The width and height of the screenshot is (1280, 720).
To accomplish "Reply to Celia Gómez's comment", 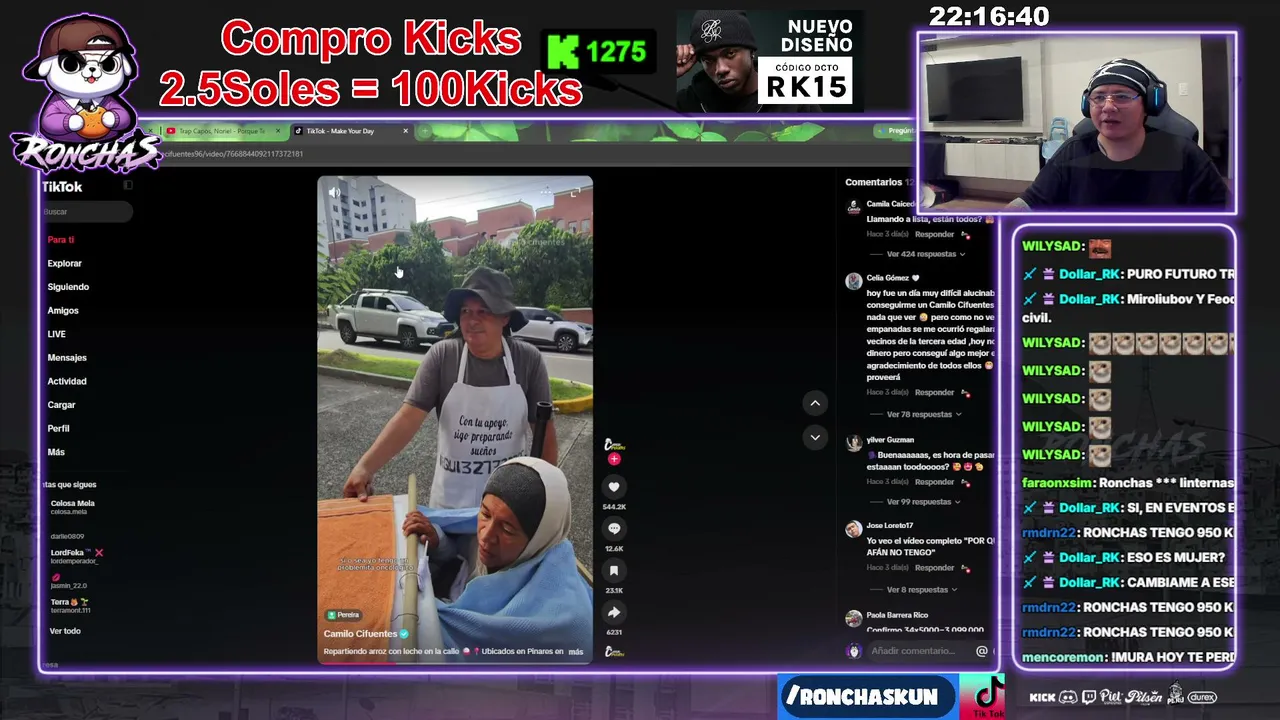I will [935, 393].
